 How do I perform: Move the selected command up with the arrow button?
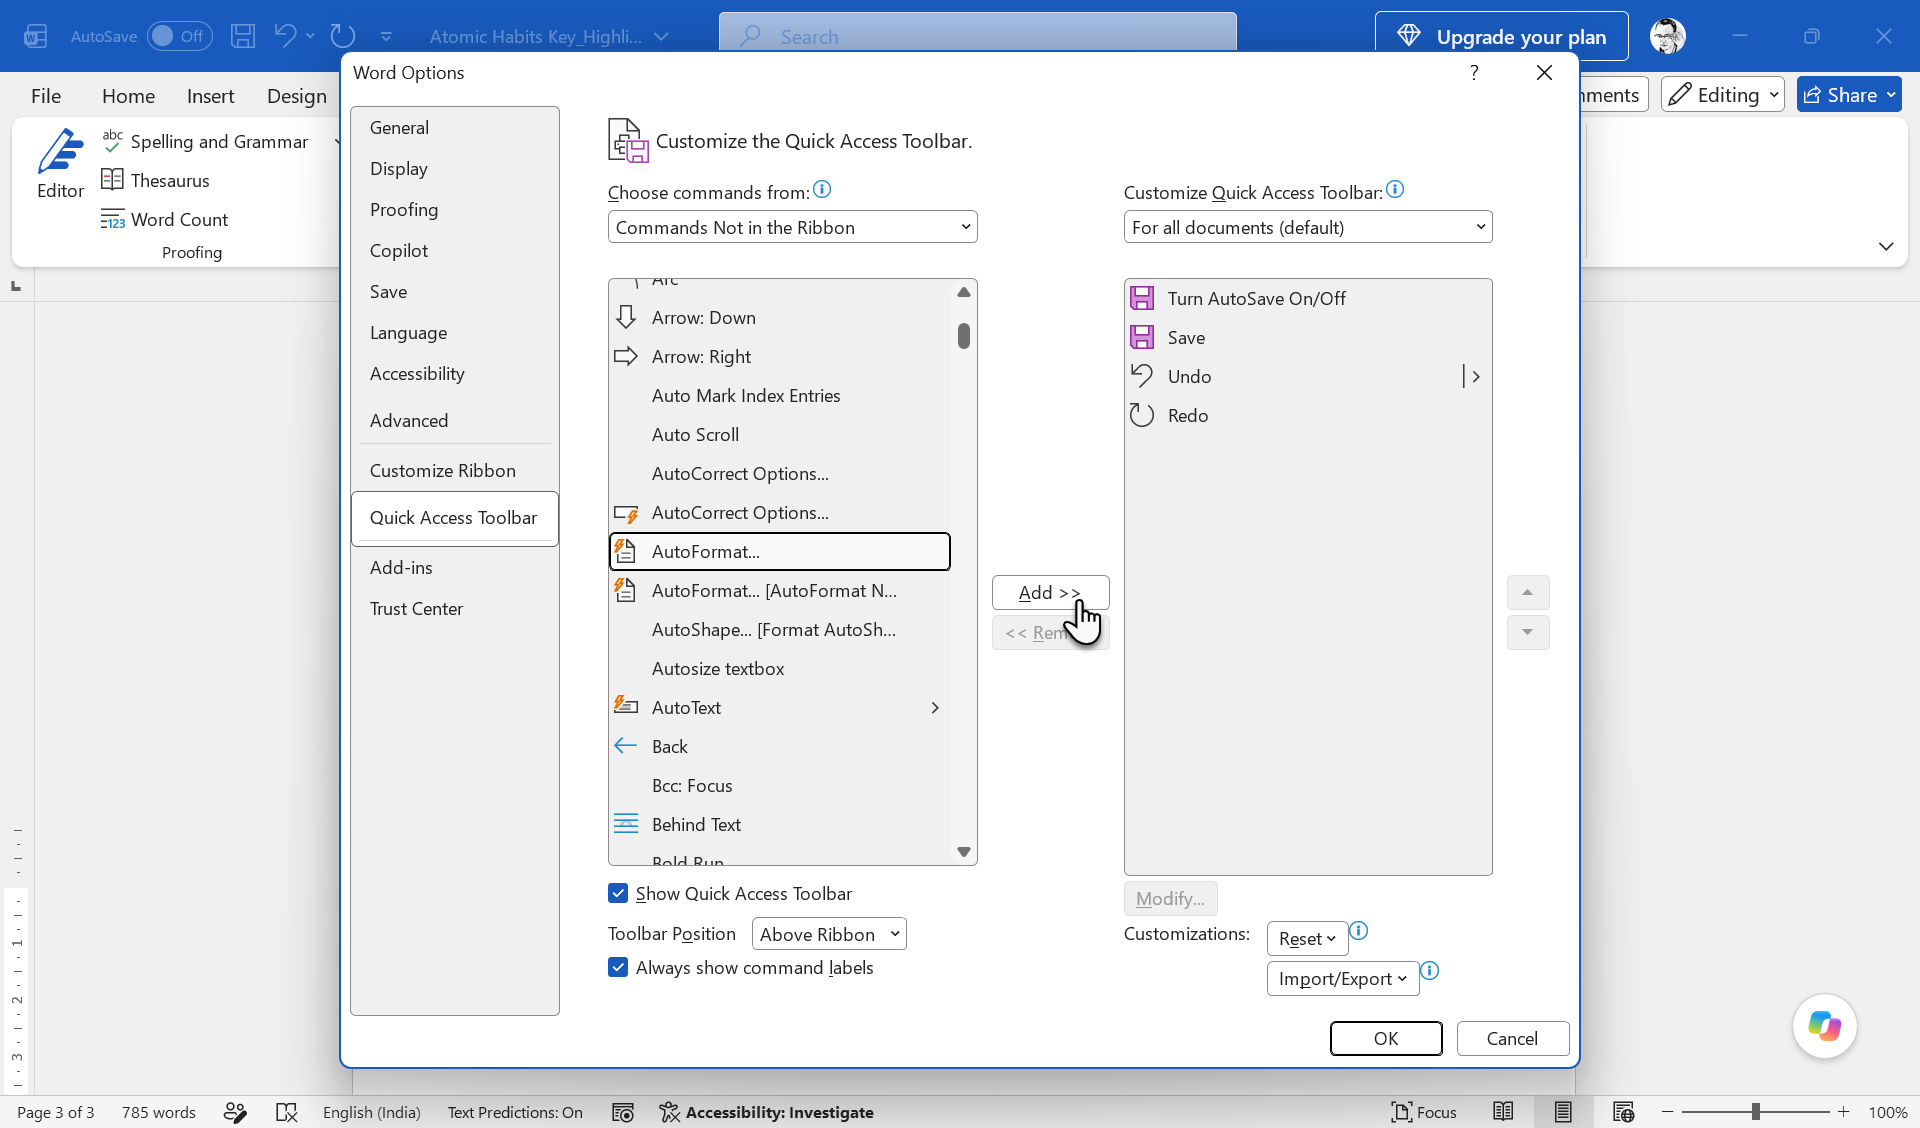point(1528,592)
